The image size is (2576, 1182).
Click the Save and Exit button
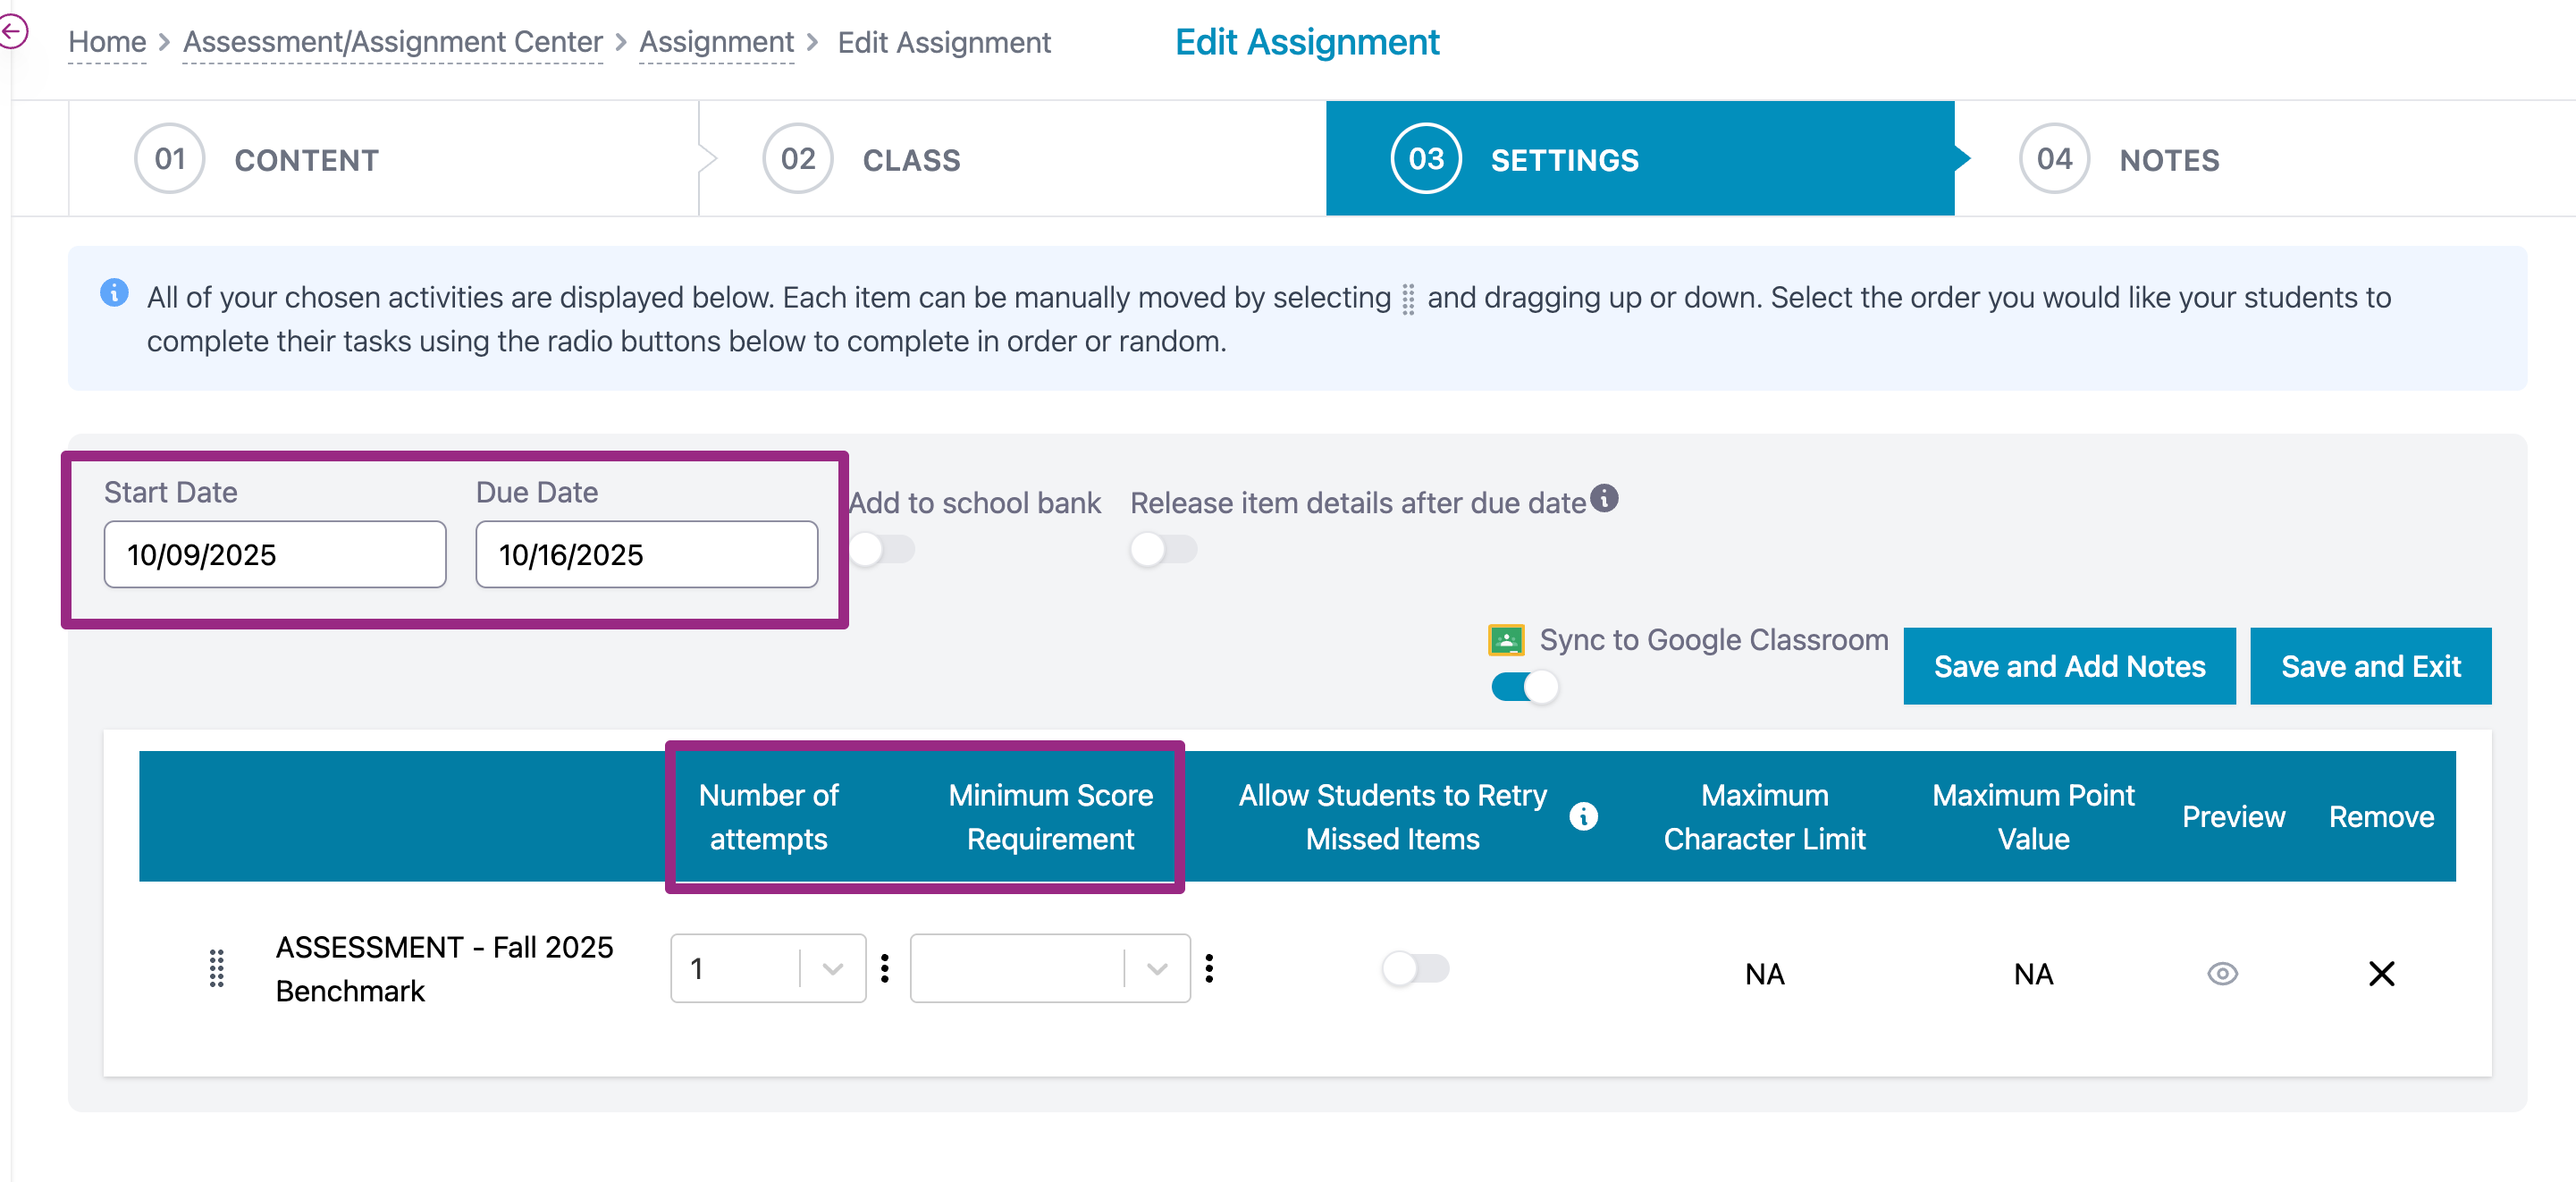click(2370, 666)
